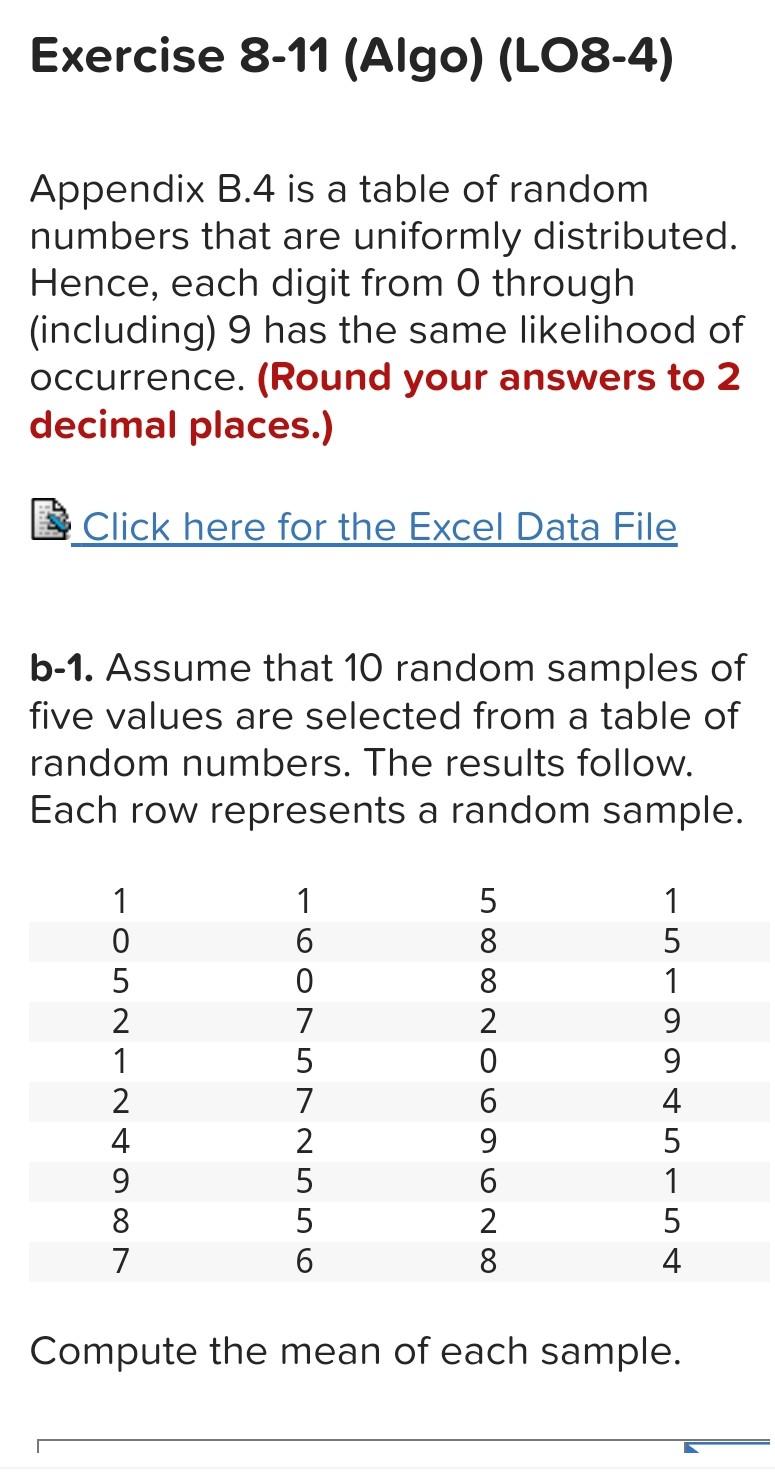Click the Exercise 8-11 (Algo) heading

click(x=355, y=57)
